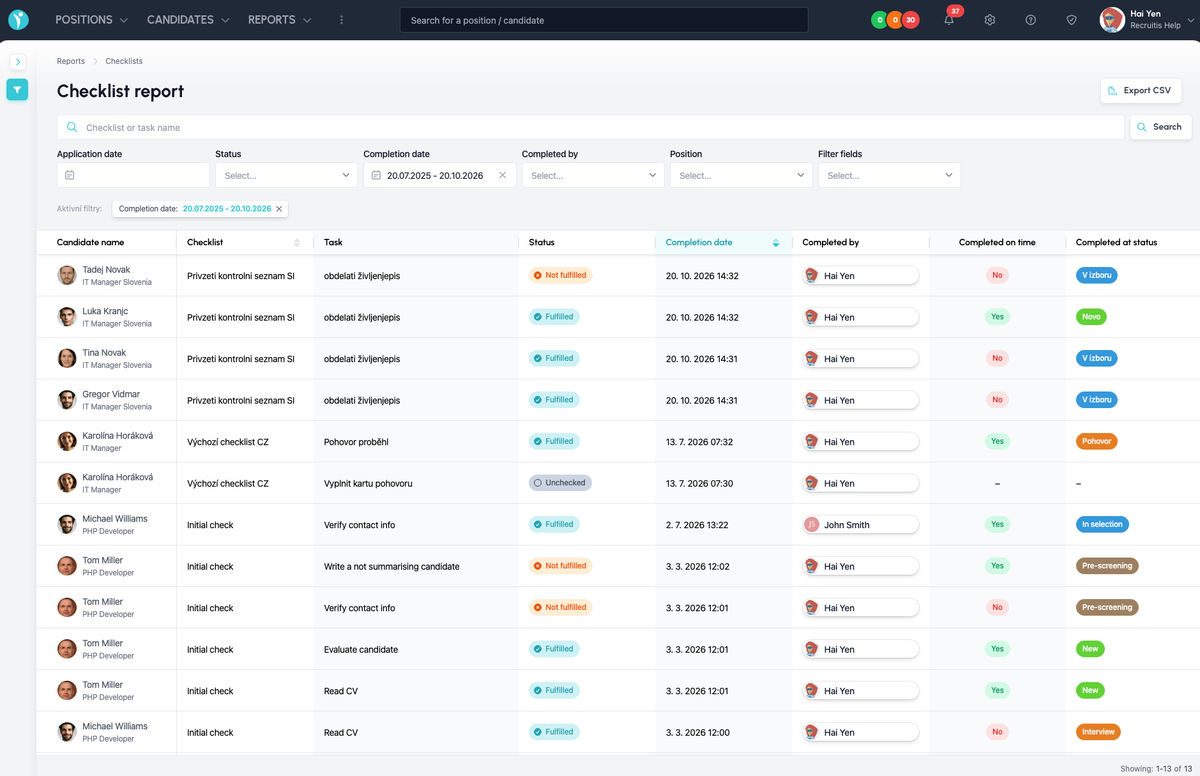This screenshot has width=1200, height=776.
Task: Open the Application date input
Action: [x=133, y=175]
